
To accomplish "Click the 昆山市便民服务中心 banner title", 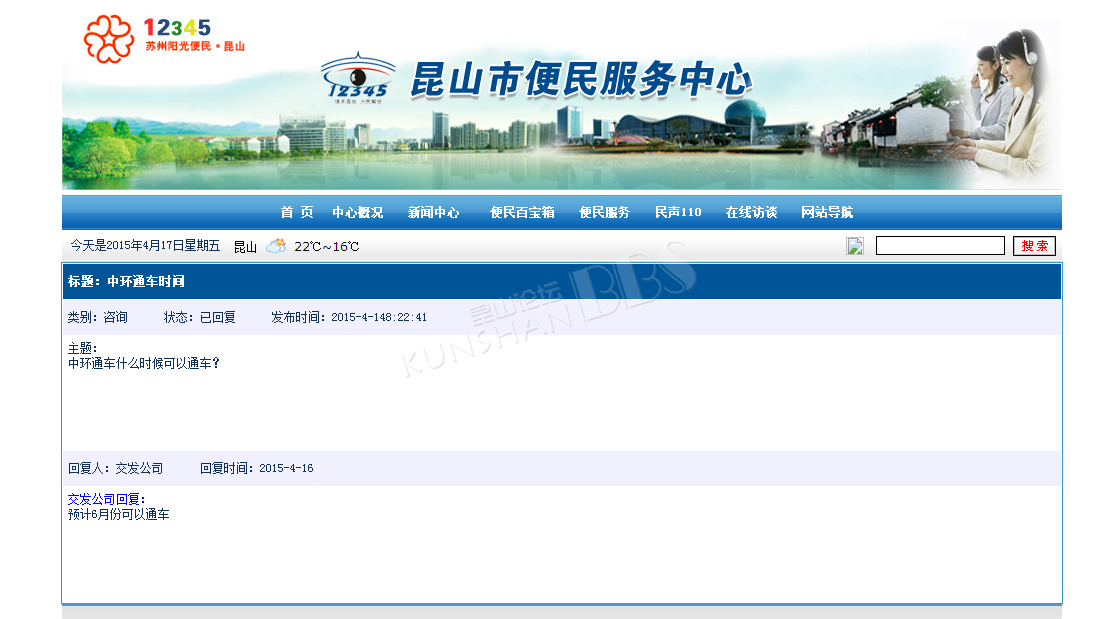I will tap(581, 79).
